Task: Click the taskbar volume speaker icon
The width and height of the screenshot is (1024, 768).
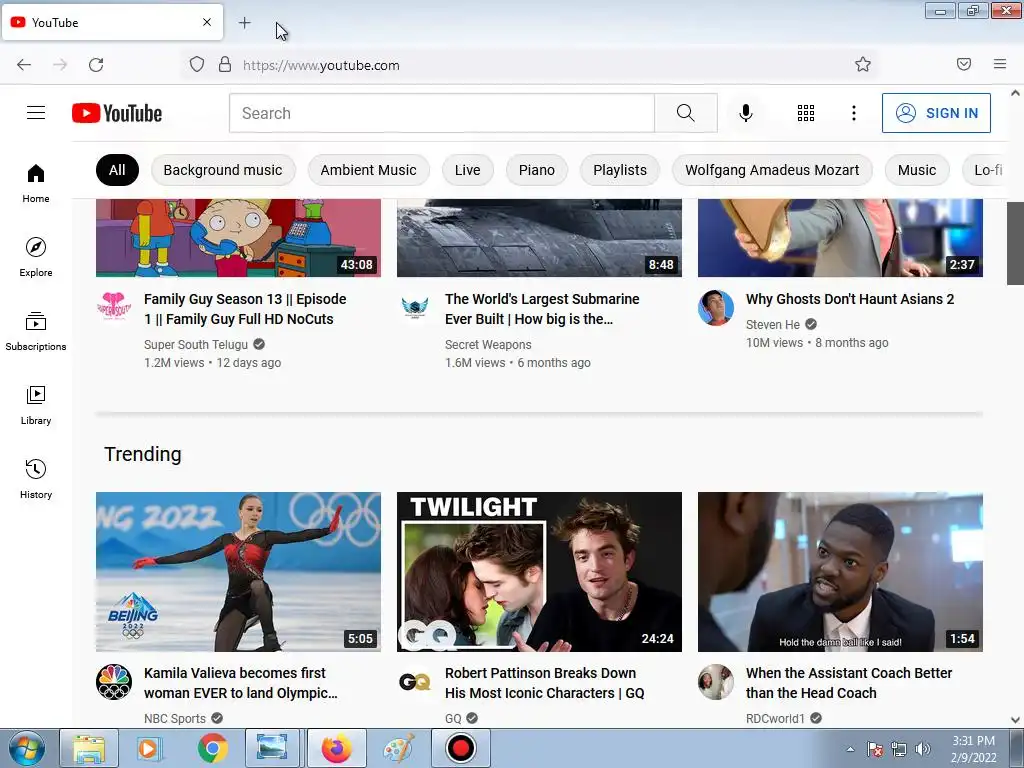Action: (x=923, y=749)
